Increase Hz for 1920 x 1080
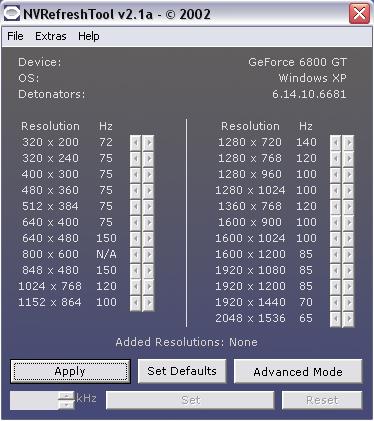This screenshot has height=421, width=374. (348, 271)
